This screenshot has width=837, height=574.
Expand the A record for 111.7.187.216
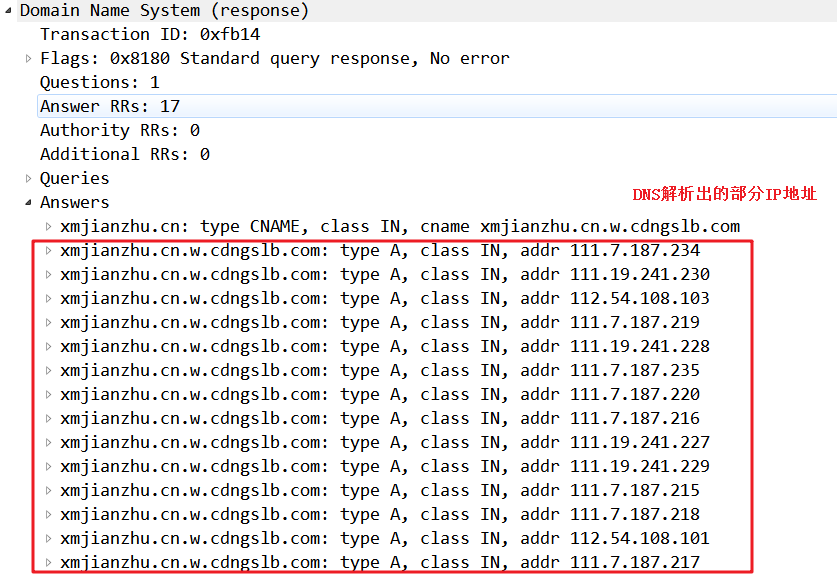pyautogui.click(x=49, y=419)
